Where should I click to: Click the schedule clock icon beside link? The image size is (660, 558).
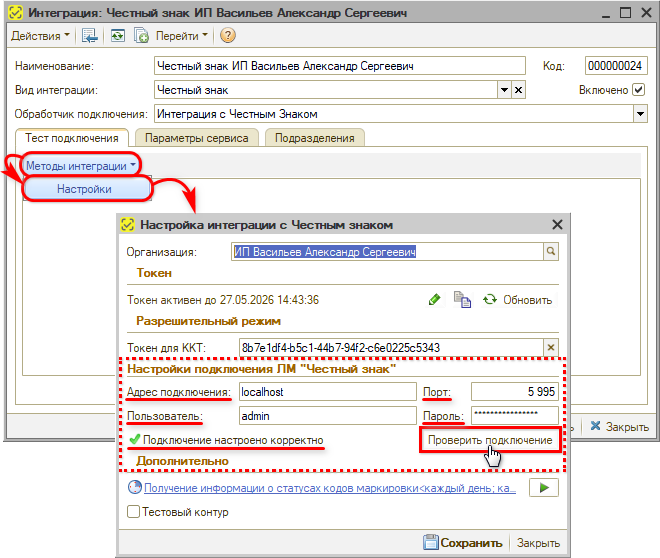[135, 488]
